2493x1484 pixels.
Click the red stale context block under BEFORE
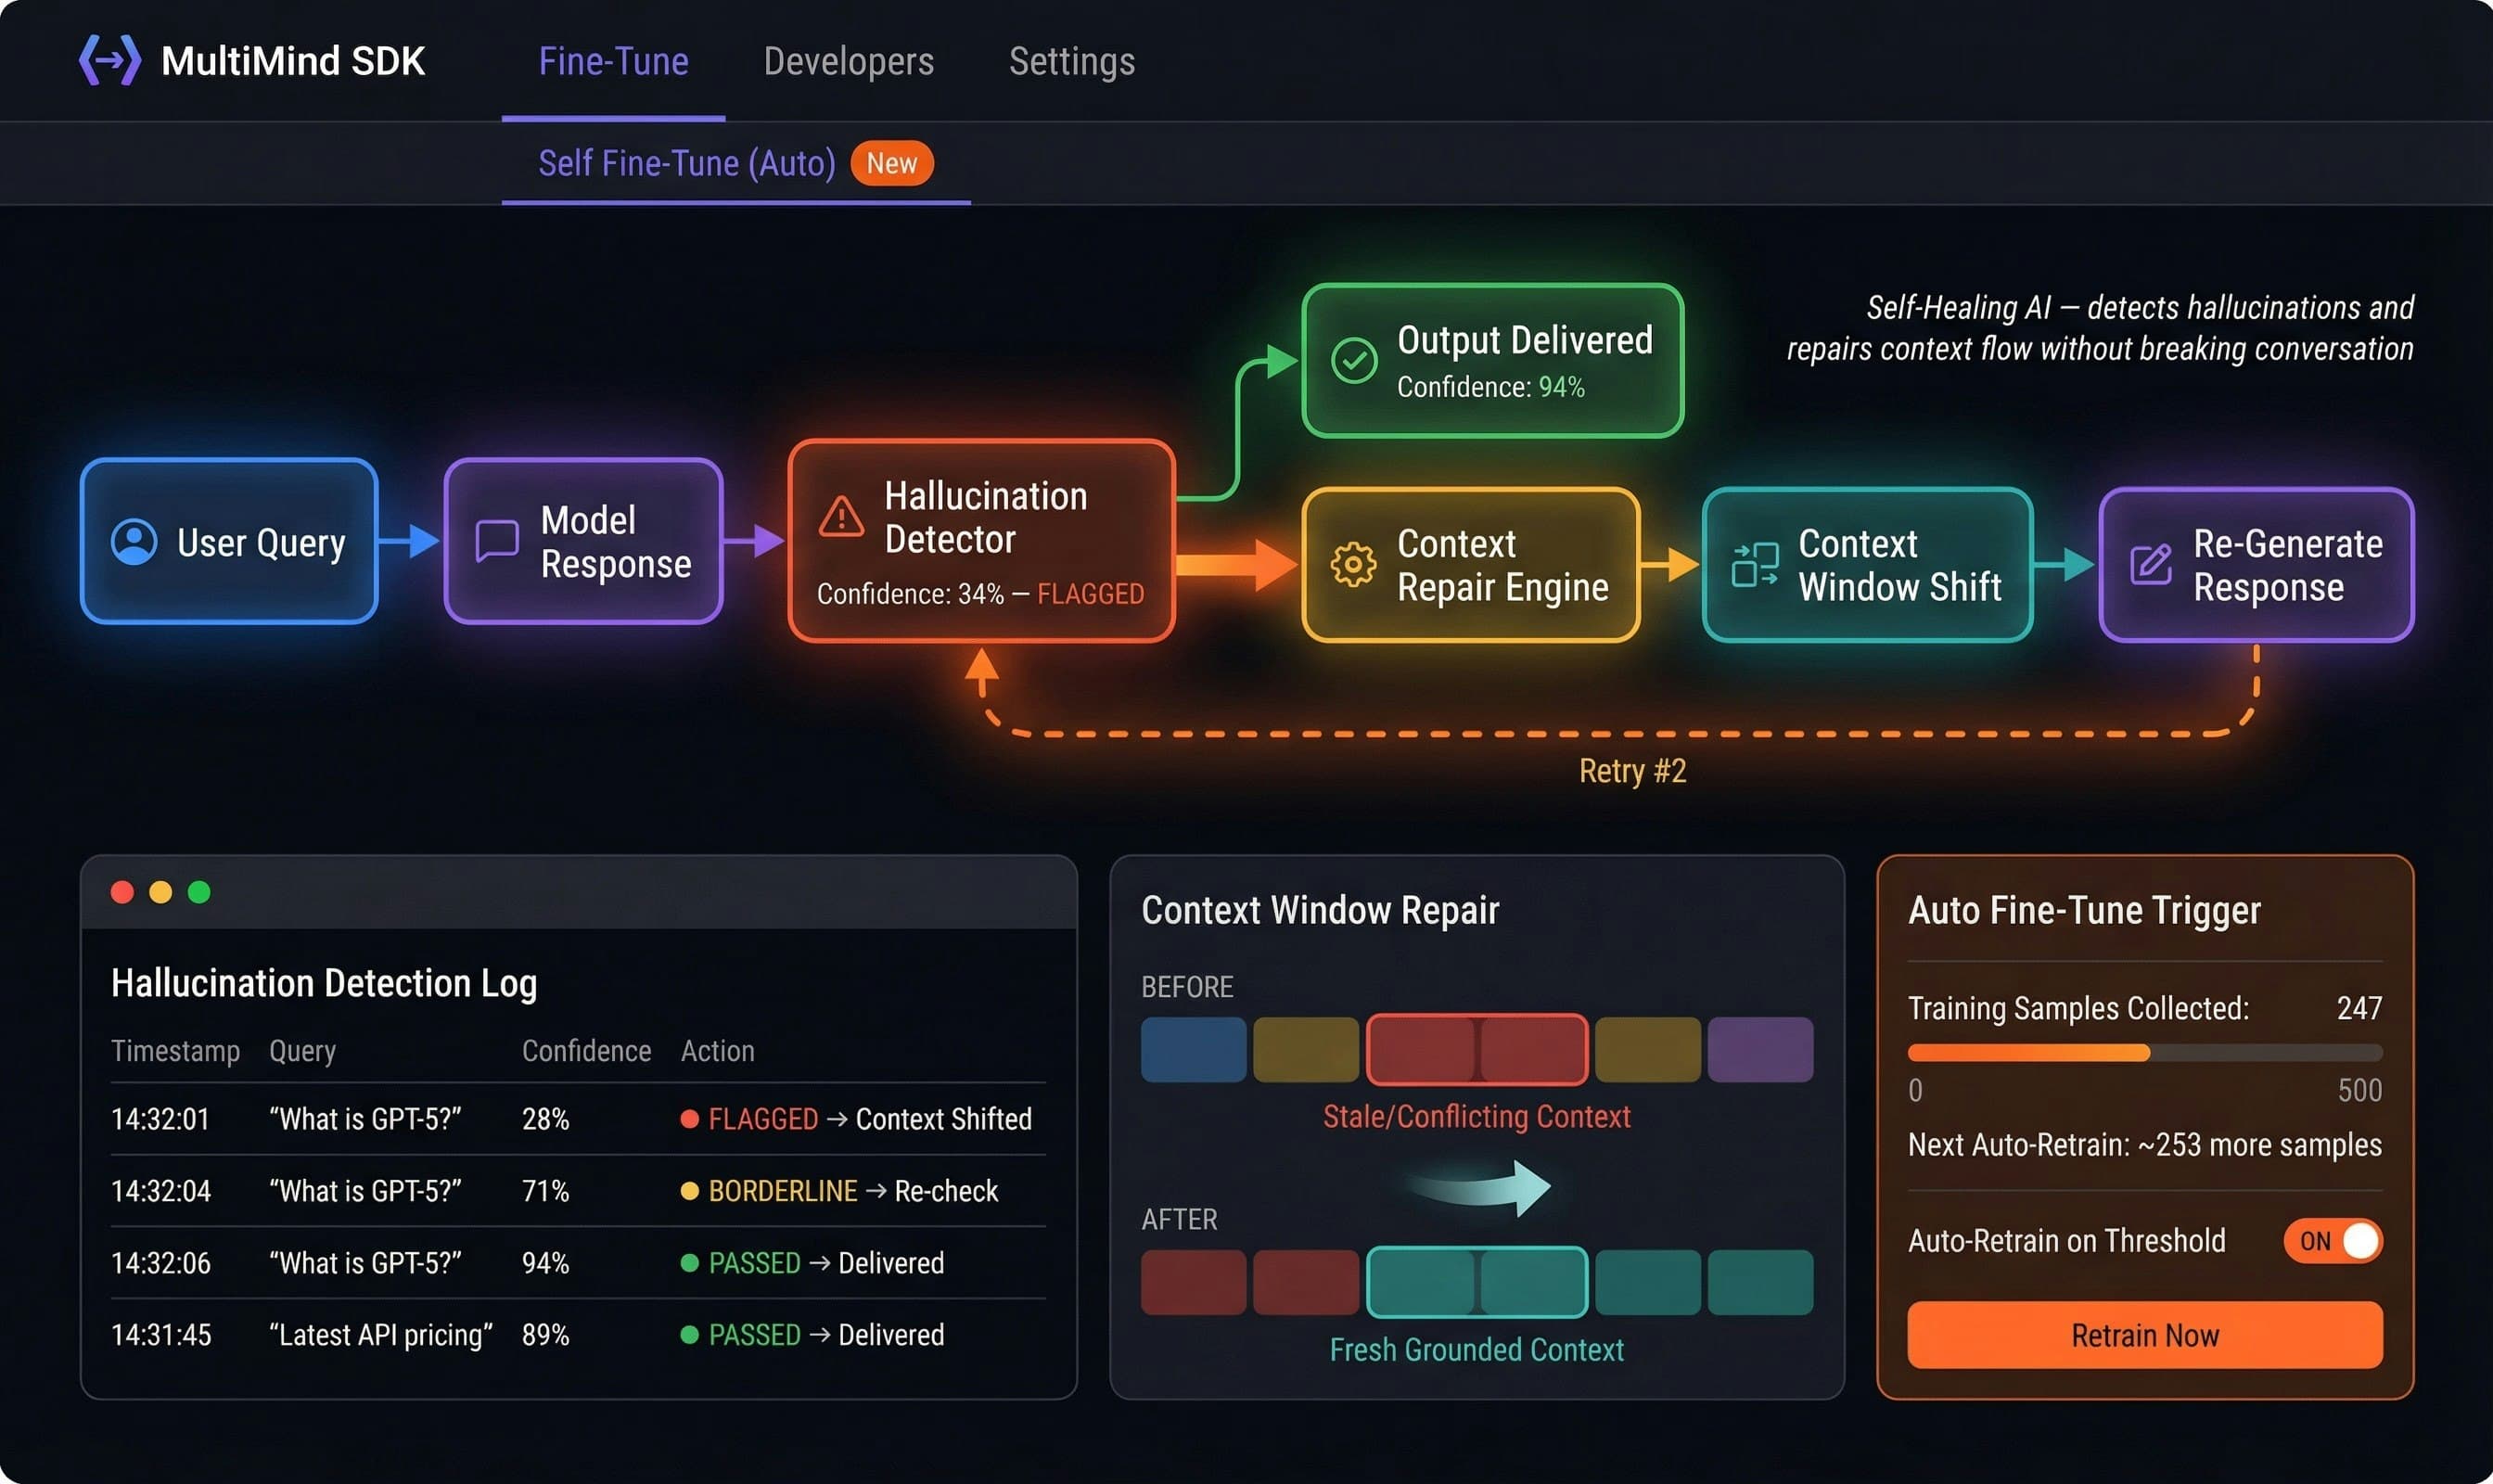click(1477, 1048)
